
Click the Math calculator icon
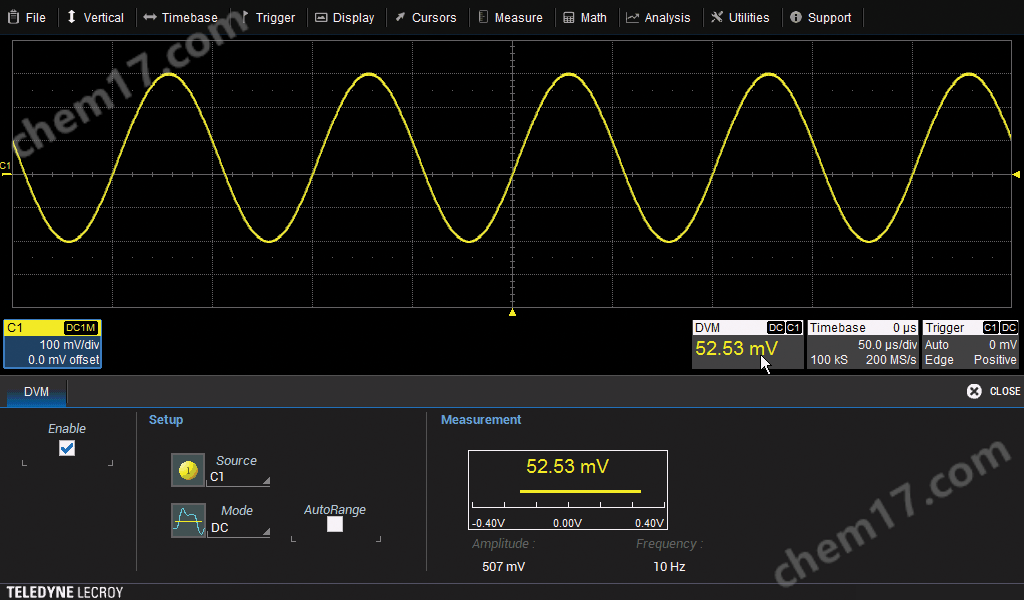click(x=569, y=18)
